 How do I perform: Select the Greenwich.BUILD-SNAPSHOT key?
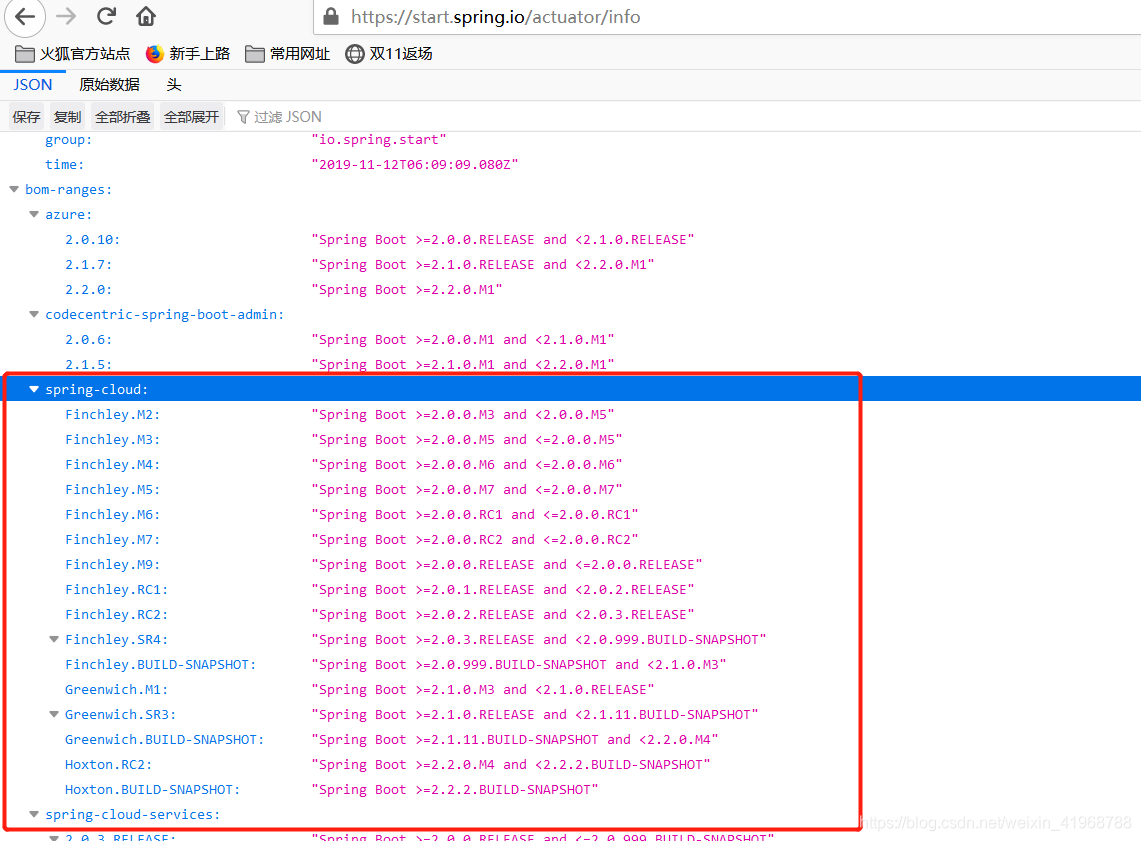164,739
